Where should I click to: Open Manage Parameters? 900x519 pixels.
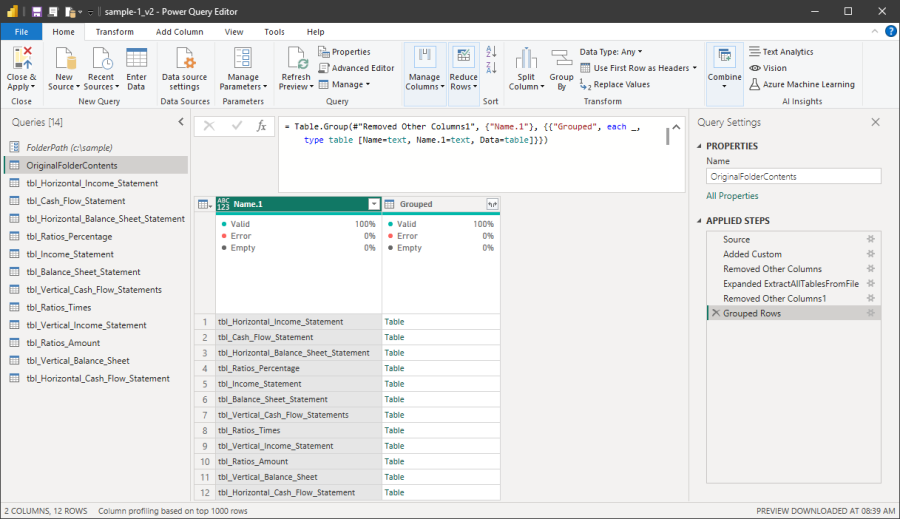point(243,69)
